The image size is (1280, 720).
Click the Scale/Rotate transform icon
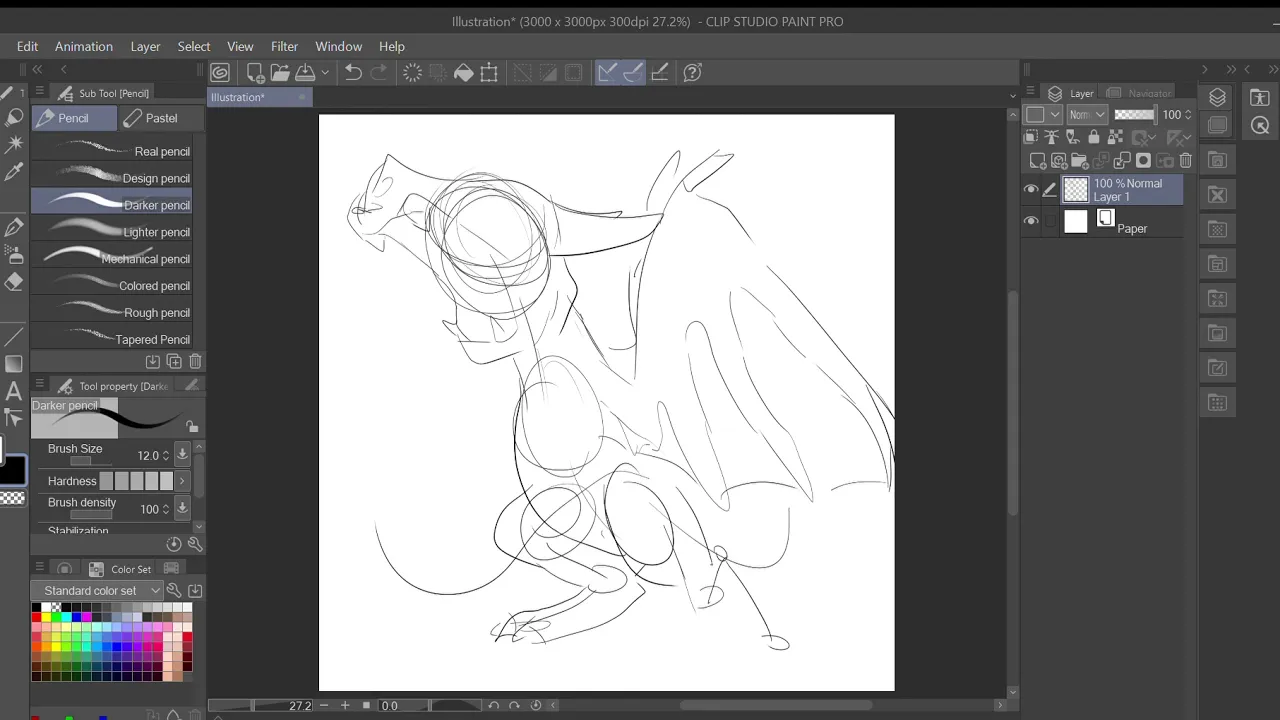tap(489, 72)
